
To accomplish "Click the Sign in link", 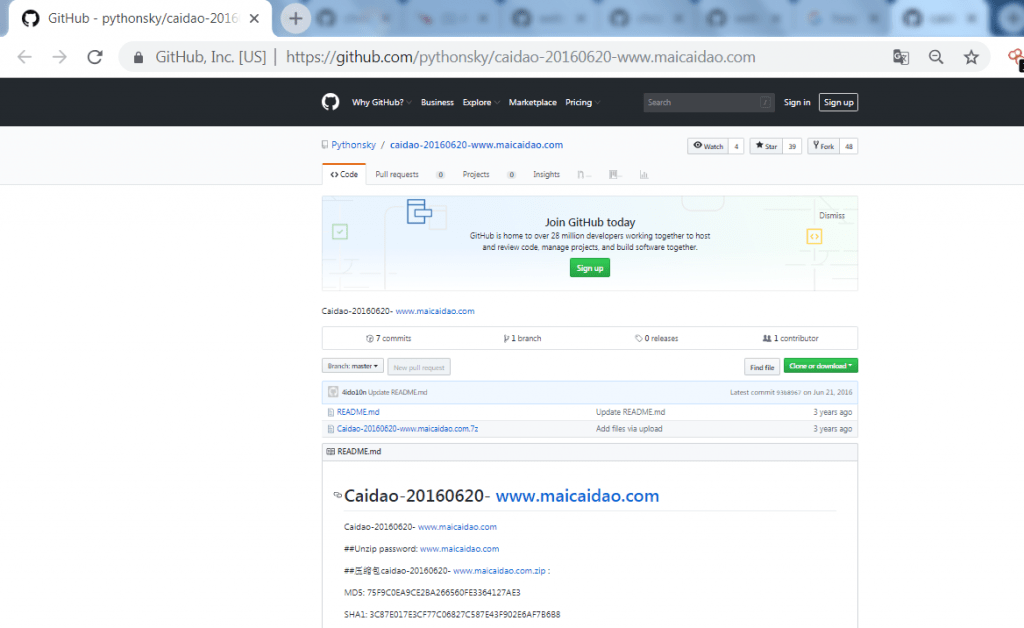I will 797,102.
